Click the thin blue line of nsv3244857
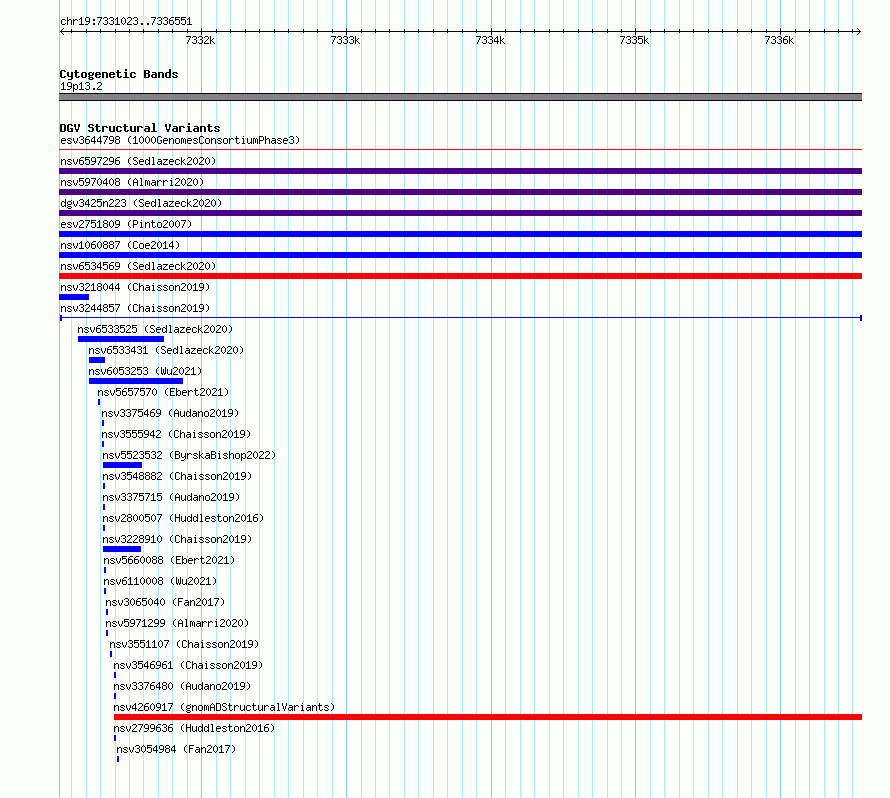Screen dimensions: 890x798 (x=460, y=318)
